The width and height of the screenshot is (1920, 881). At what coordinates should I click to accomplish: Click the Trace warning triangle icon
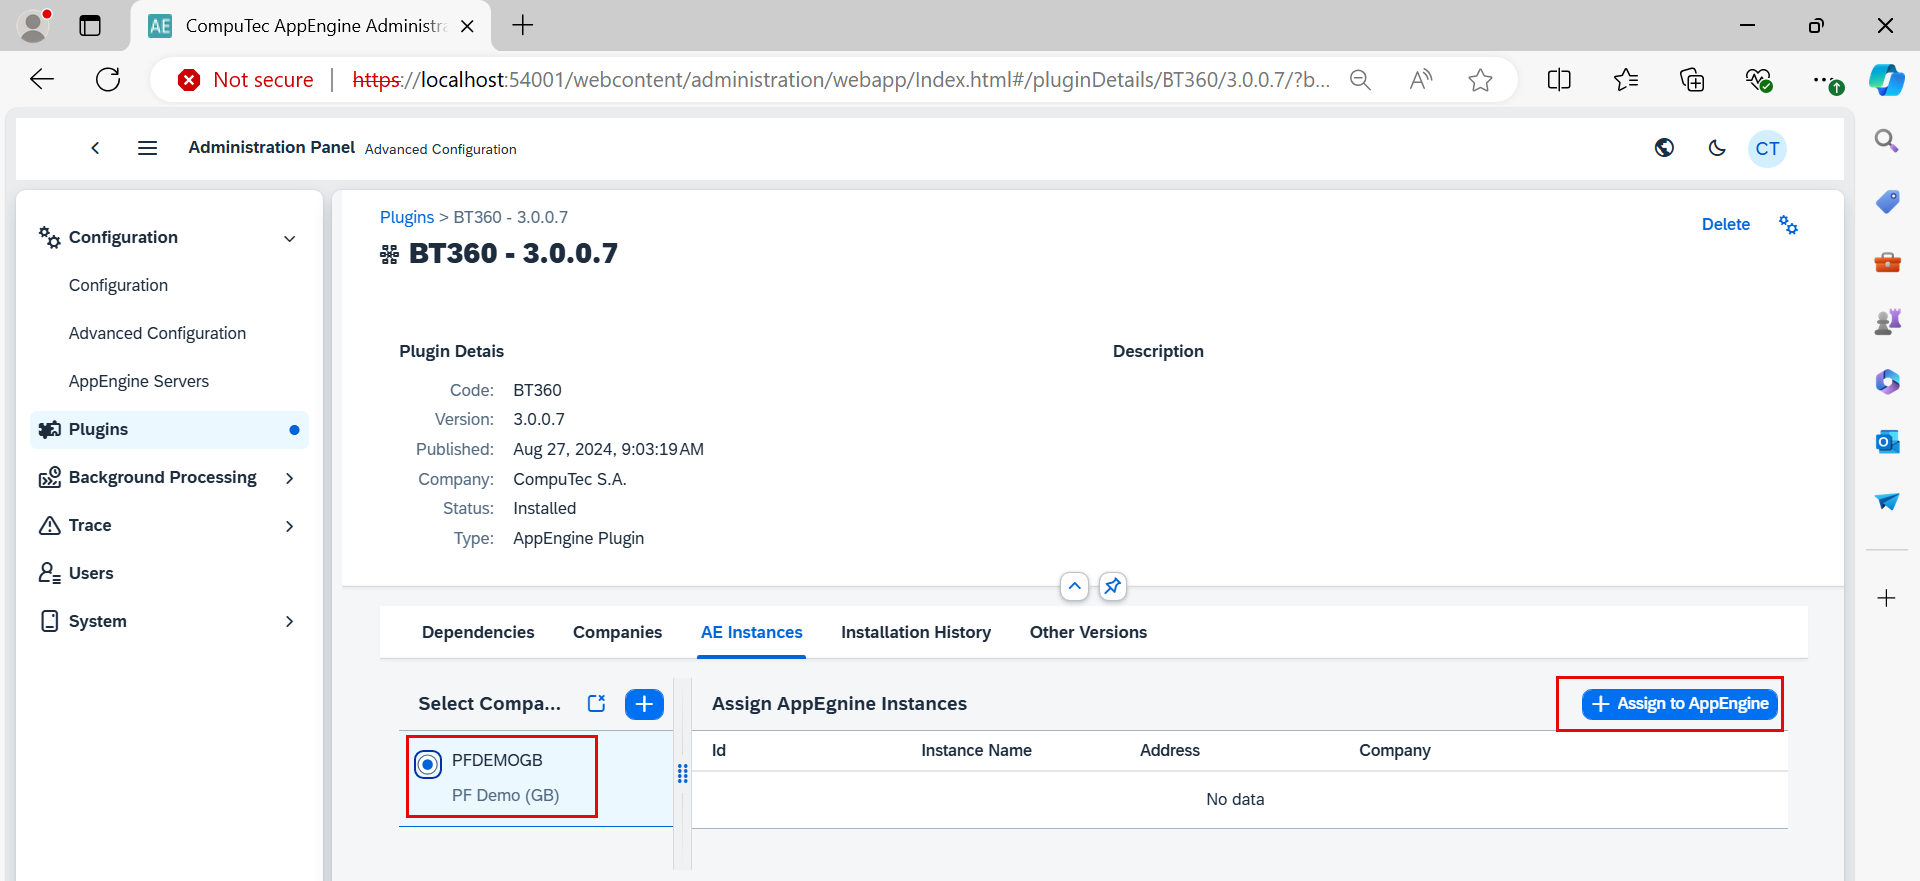pos(49,525)
